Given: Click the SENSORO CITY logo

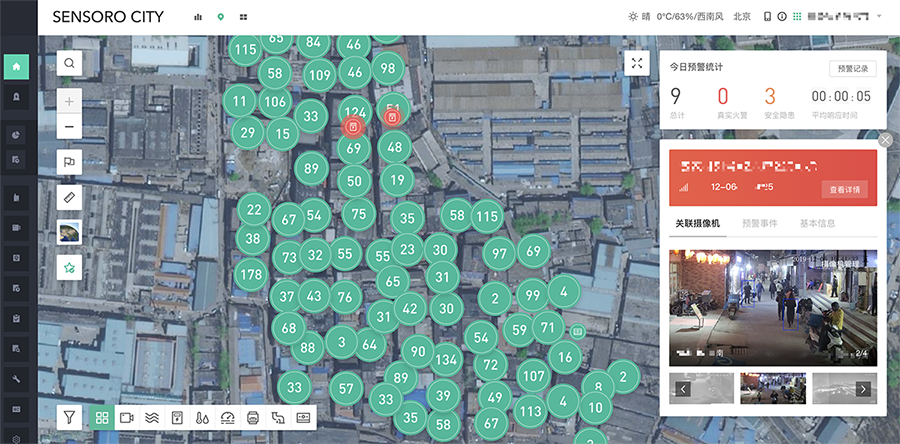Looking at the screenshot, I should pos(108,17).
